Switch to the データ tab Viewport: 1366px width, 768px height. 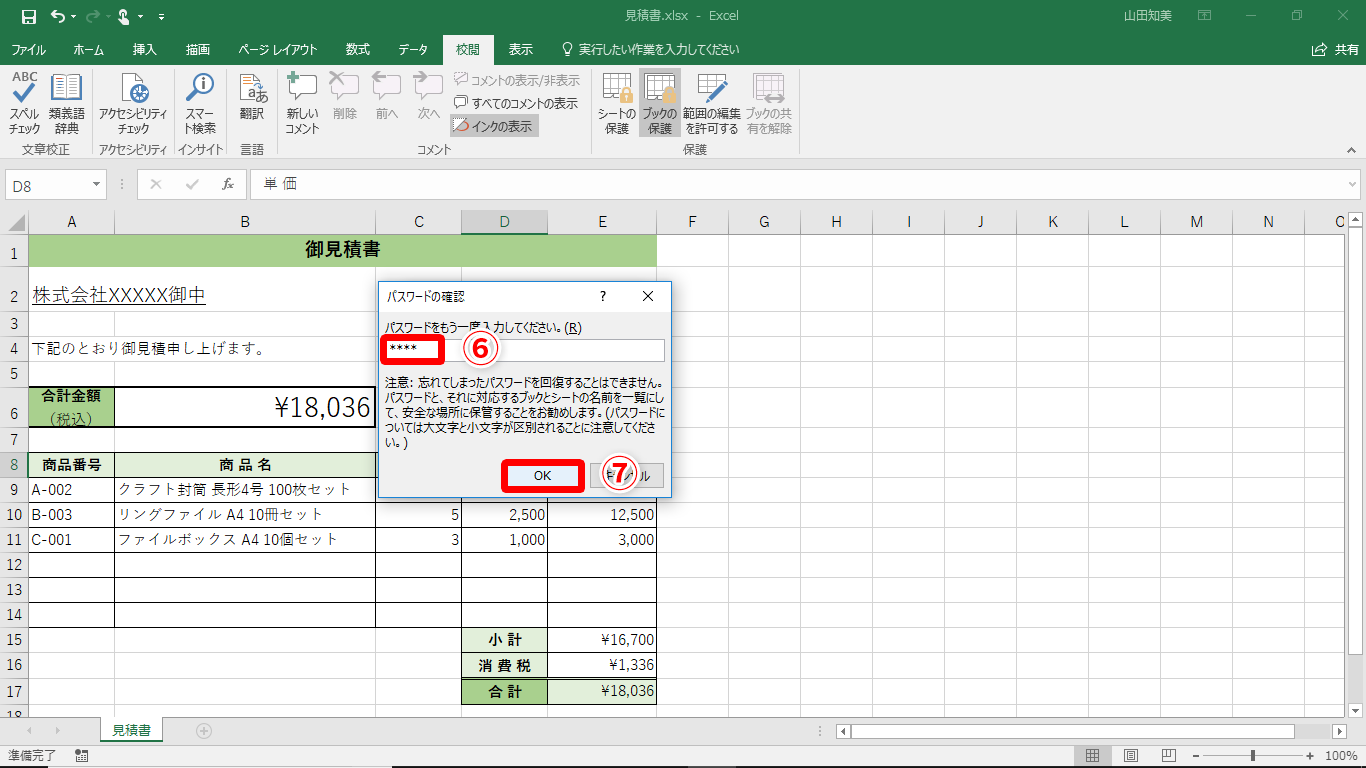pos(413,49)
